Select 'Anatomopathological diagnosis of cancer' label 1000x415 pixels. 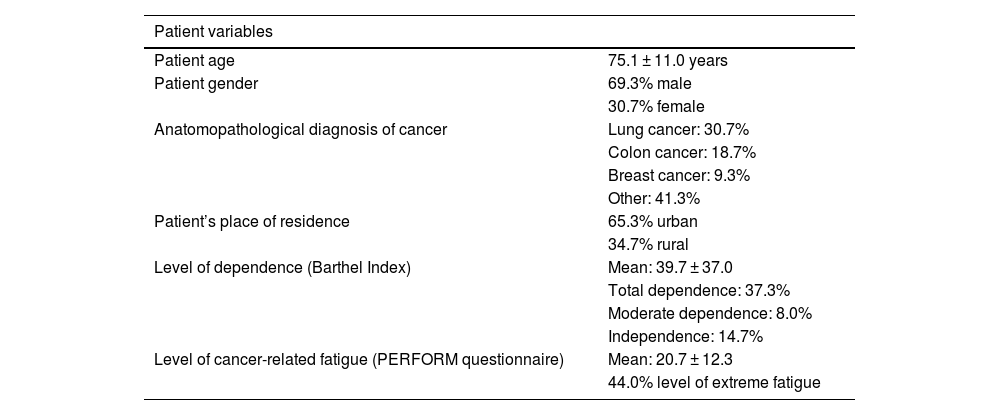point(300,130)
